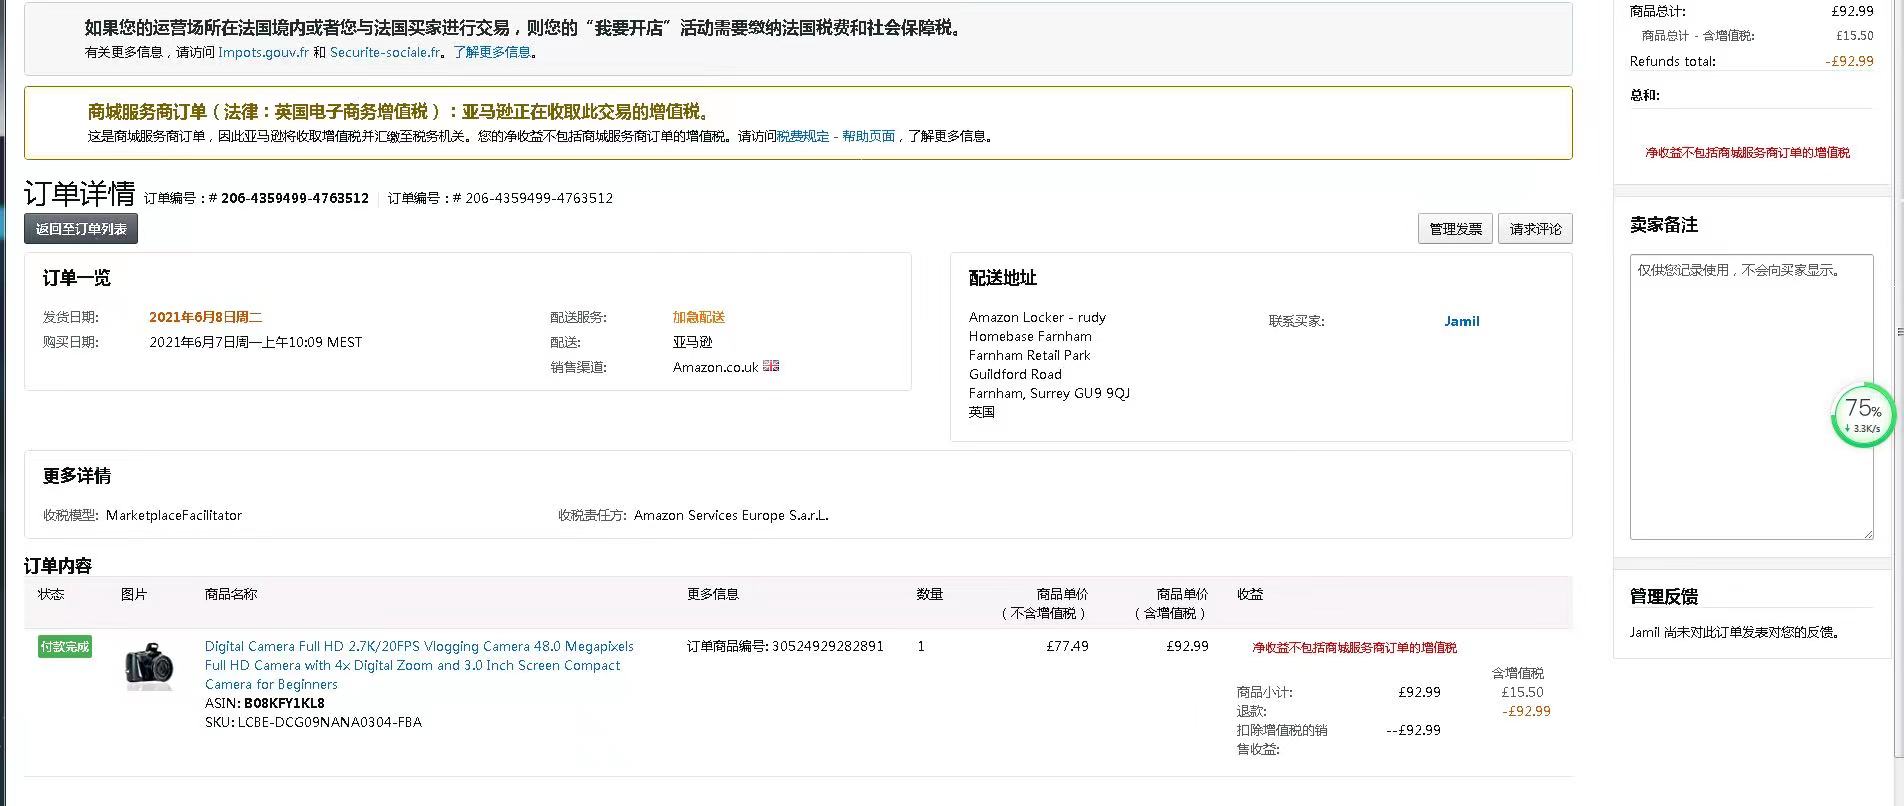The width and height of the screenshot is (1904, 806).
Task: Click the SKU LCBE-DCG09NANA0304-FBA text
Action: [329, 722]
